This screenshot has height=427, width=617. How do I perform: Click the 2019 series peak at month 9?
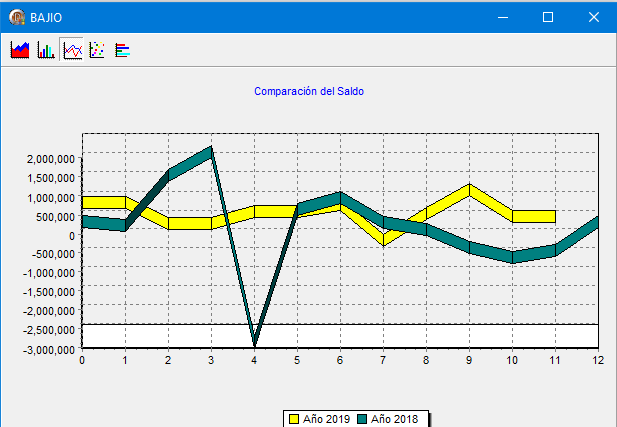coord(469,190)
